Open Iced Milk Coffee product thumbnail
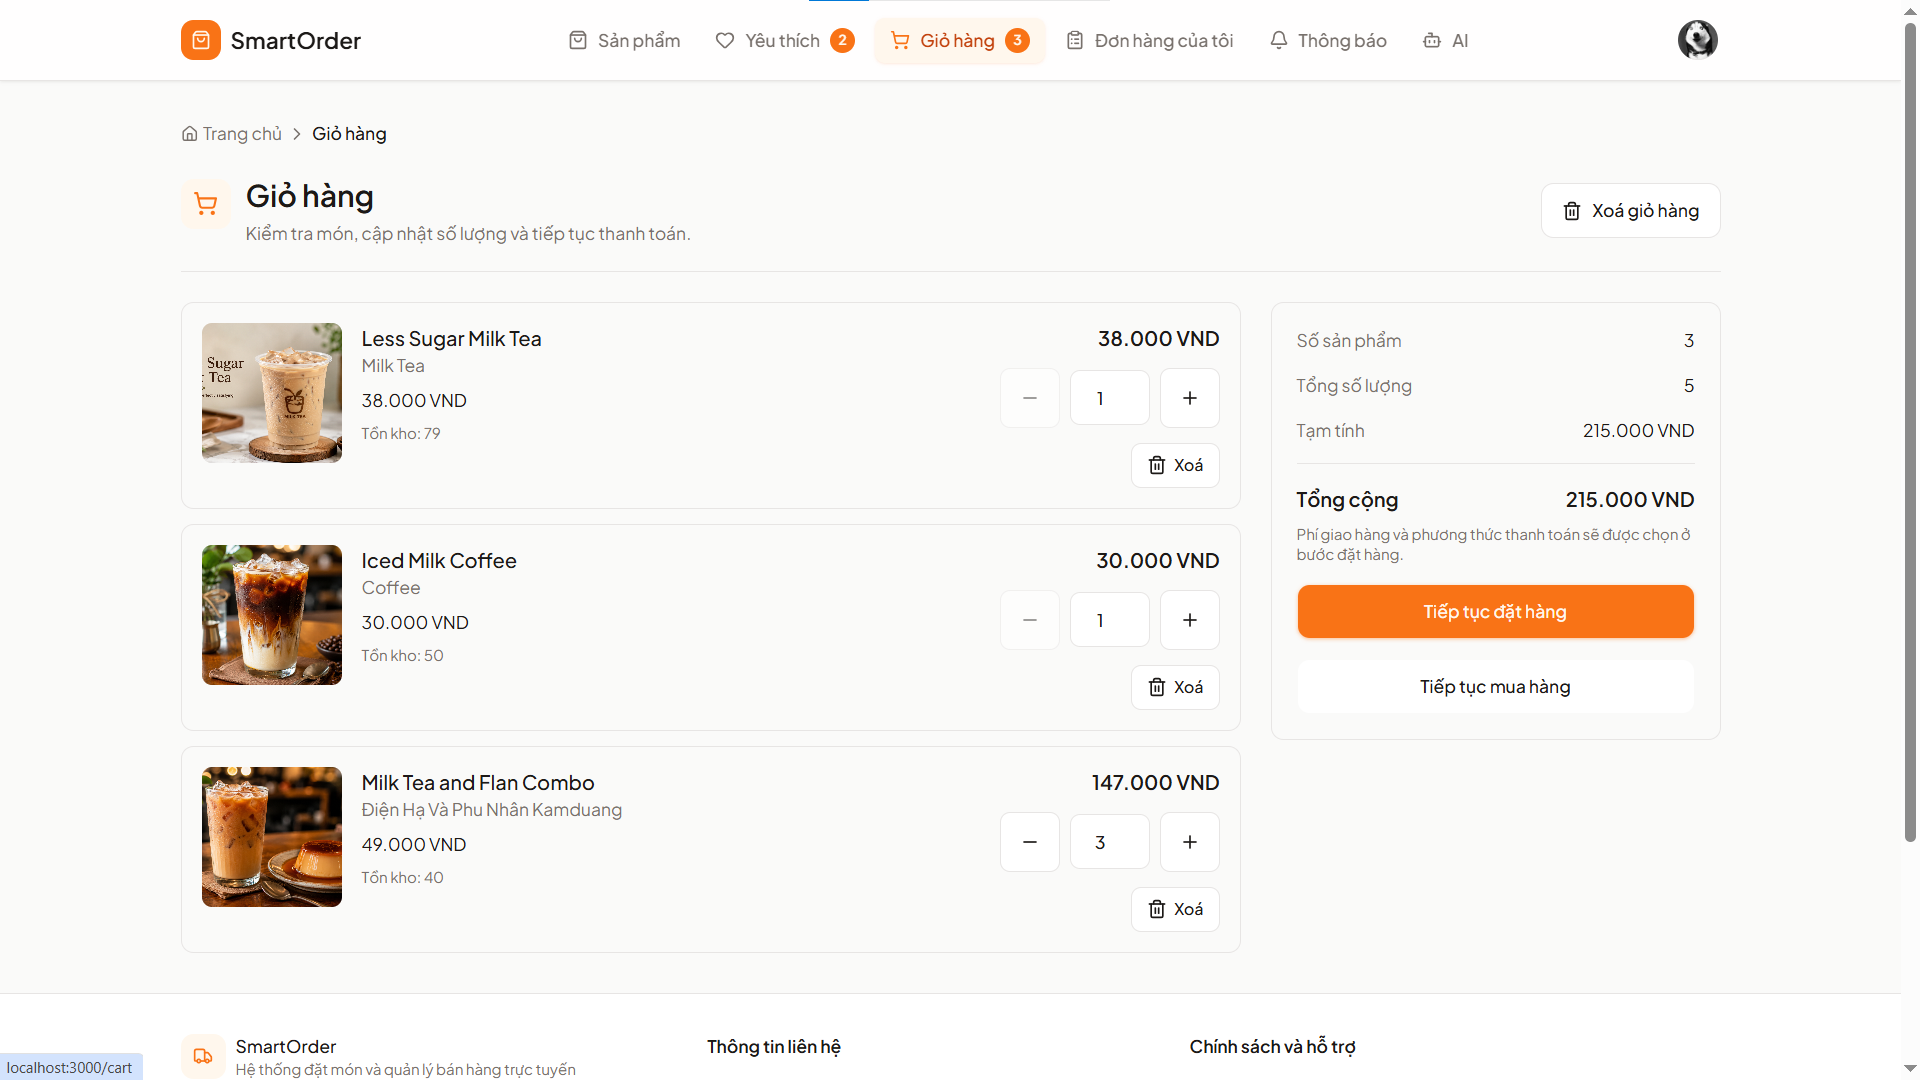 (x=271, y=615)
